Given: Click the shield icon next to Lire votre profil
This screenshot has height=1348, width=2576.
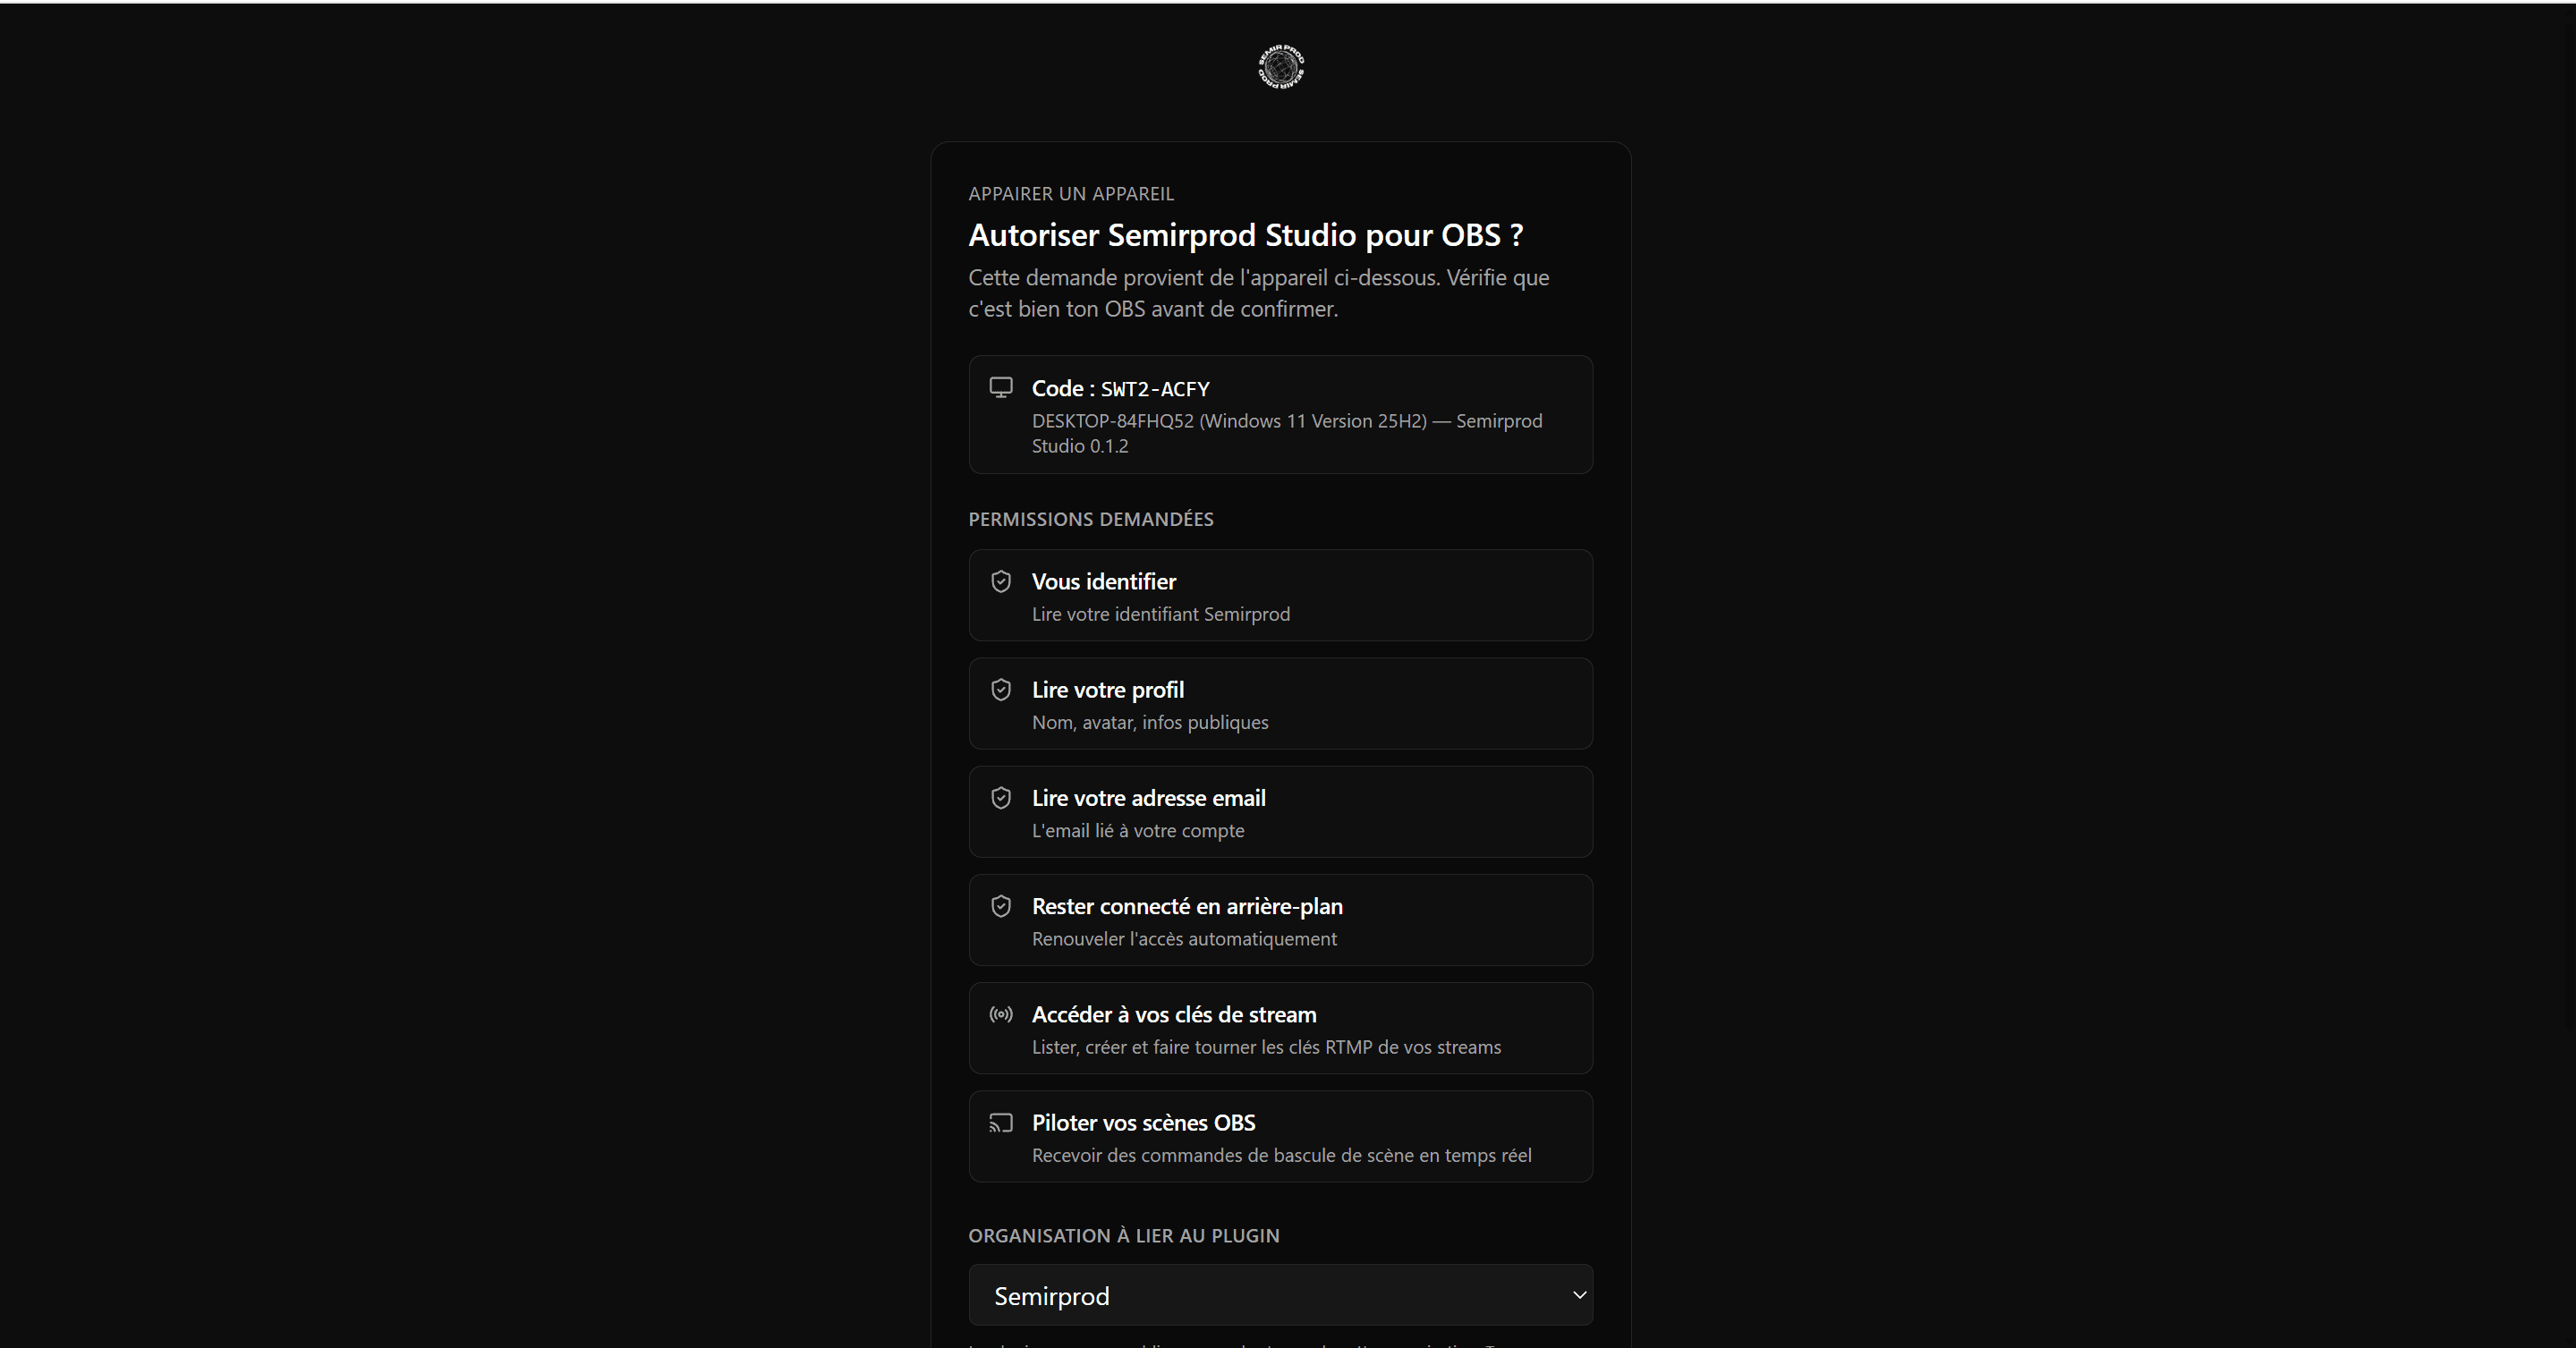Looking at the screenshot, I should tap(1001, 690).
